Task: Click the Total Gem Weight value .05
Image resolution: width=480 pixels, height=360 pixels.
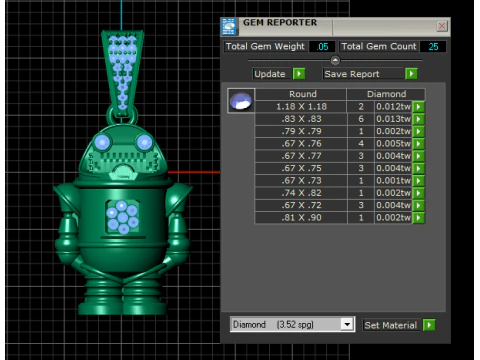Action: pos(322,47)
